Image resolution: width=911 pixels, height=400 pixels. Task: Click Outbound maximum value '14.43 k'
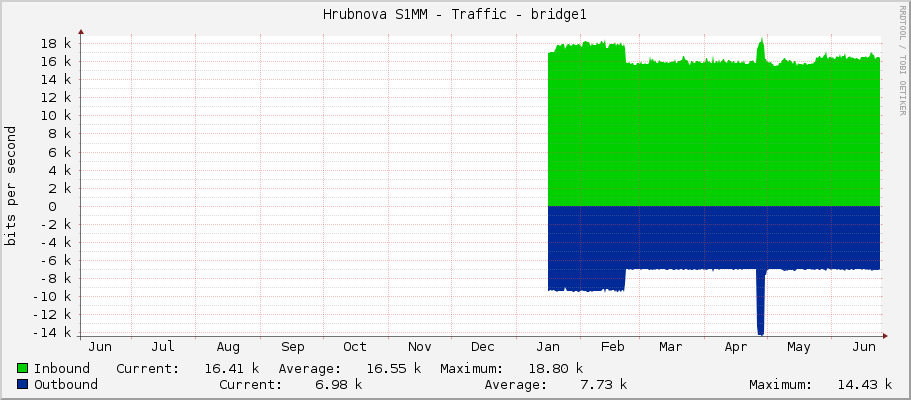[x=865, y=384]
